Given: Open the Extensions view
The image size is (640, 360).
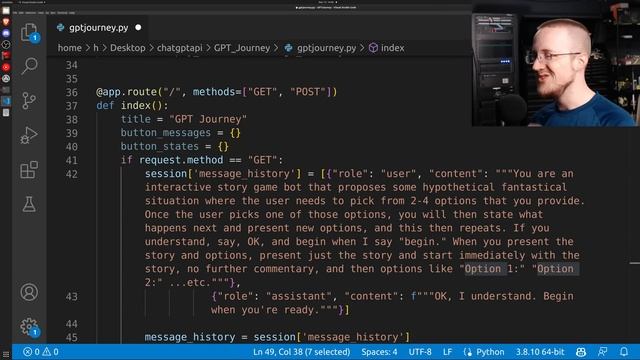Looking at the screenshot, I should click(x=29, y=170).
